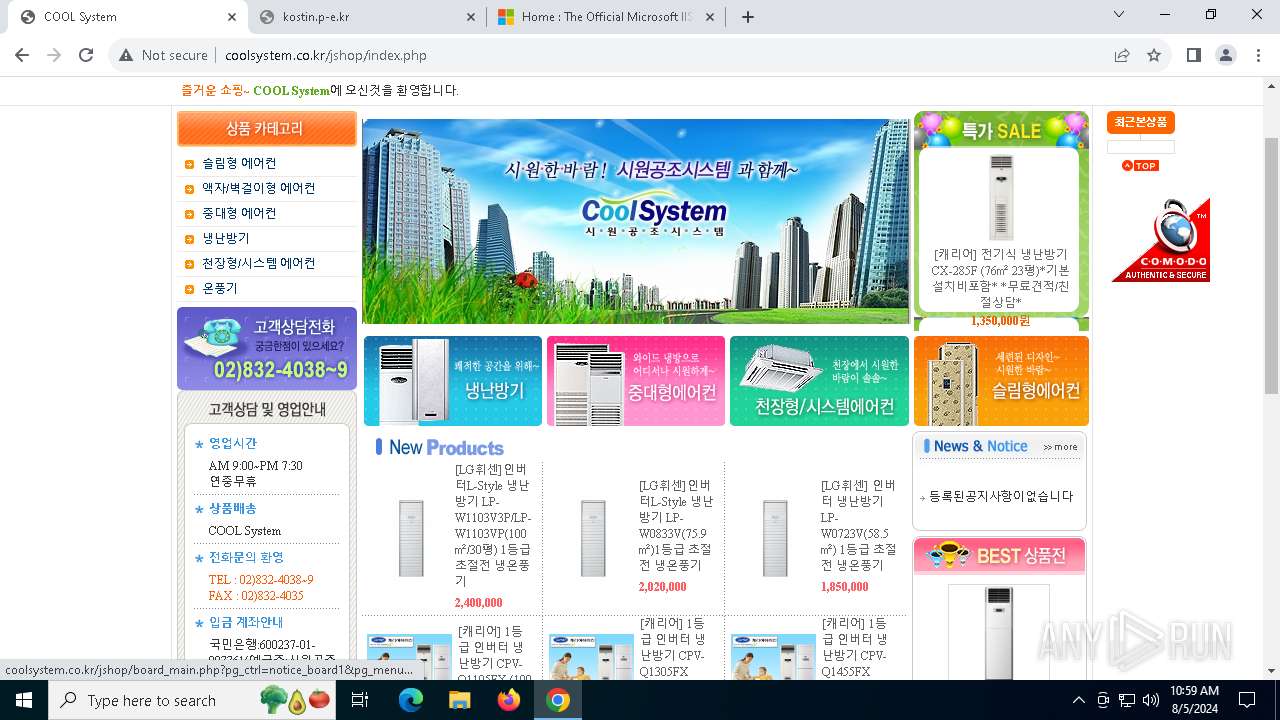Click the Windows taskbar search box
This screenshot has width=1280, height=720.
click(194, 700)
